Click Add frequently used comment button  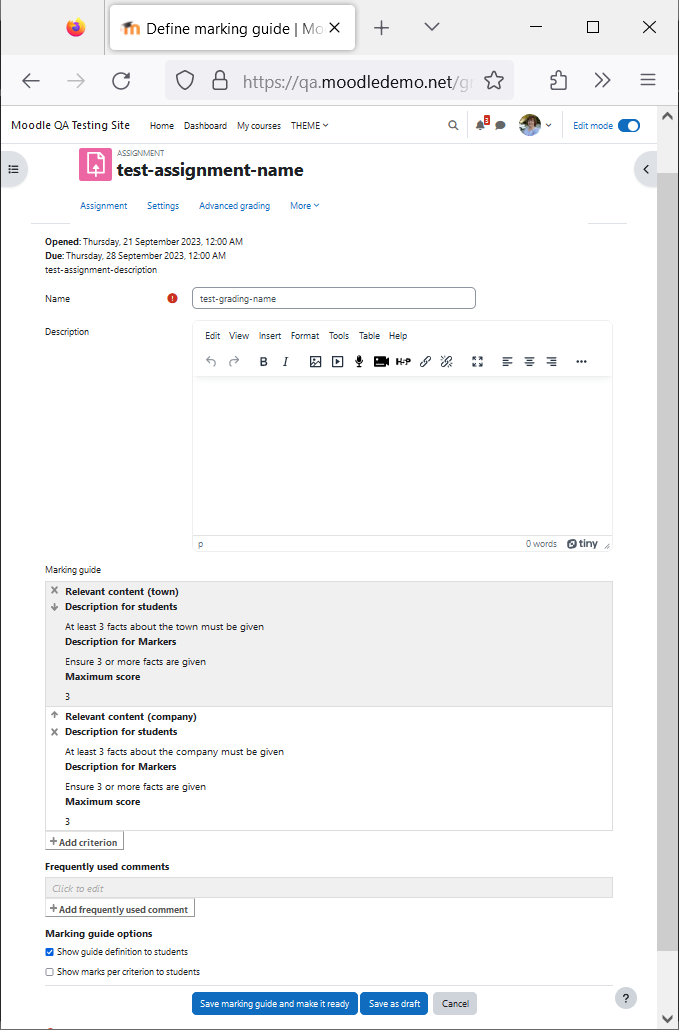point(120,909)
